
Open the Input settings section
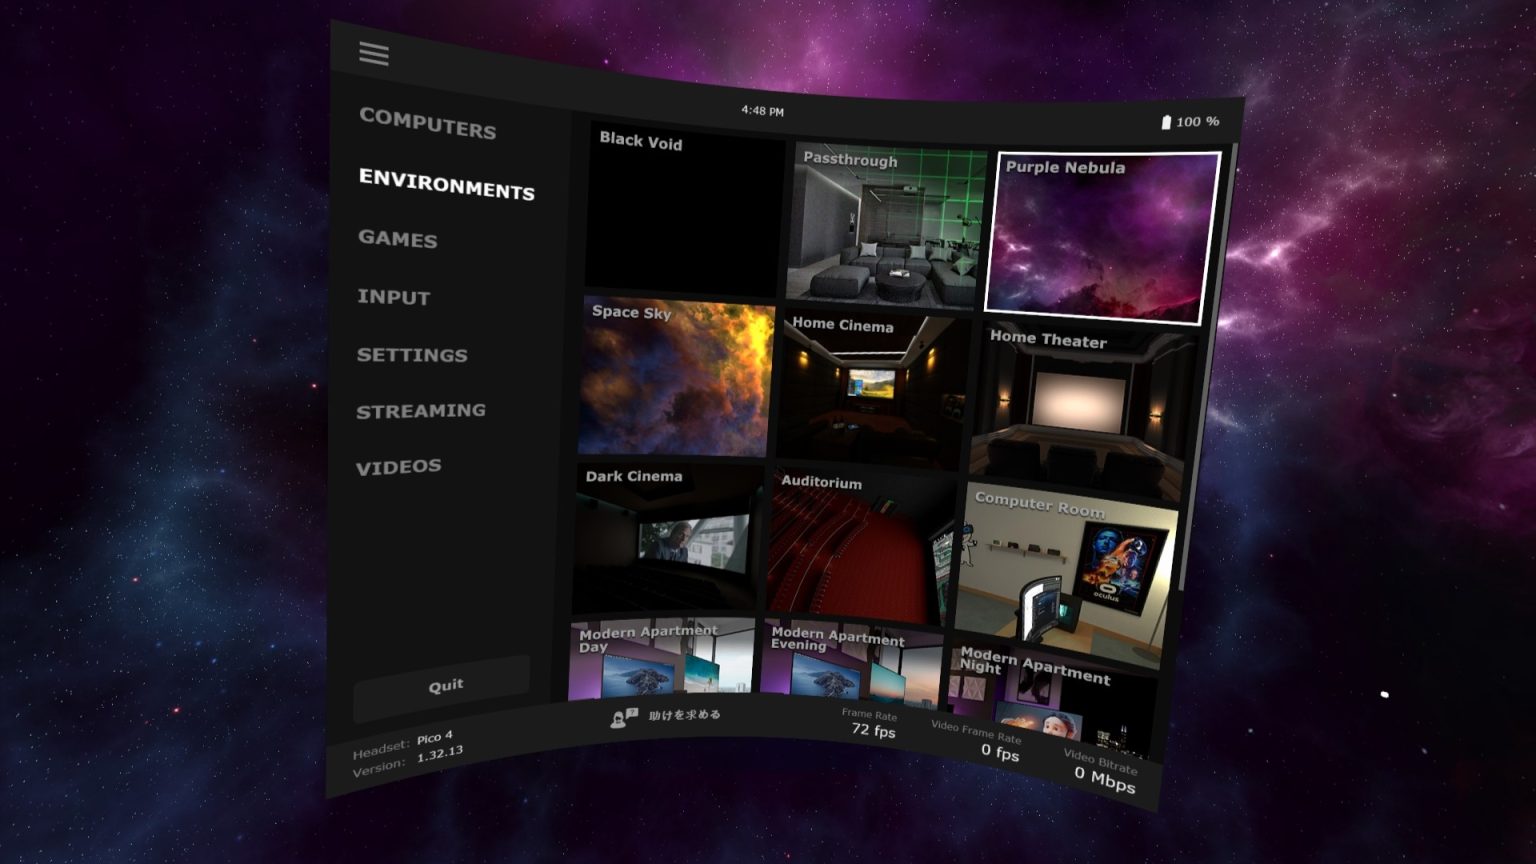[394, 297]
